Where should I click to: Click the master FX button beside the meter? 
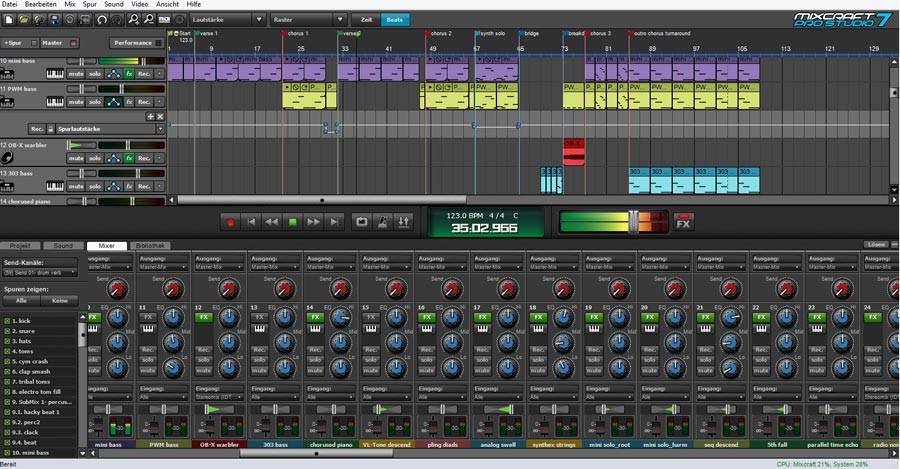tap(683, 222)
